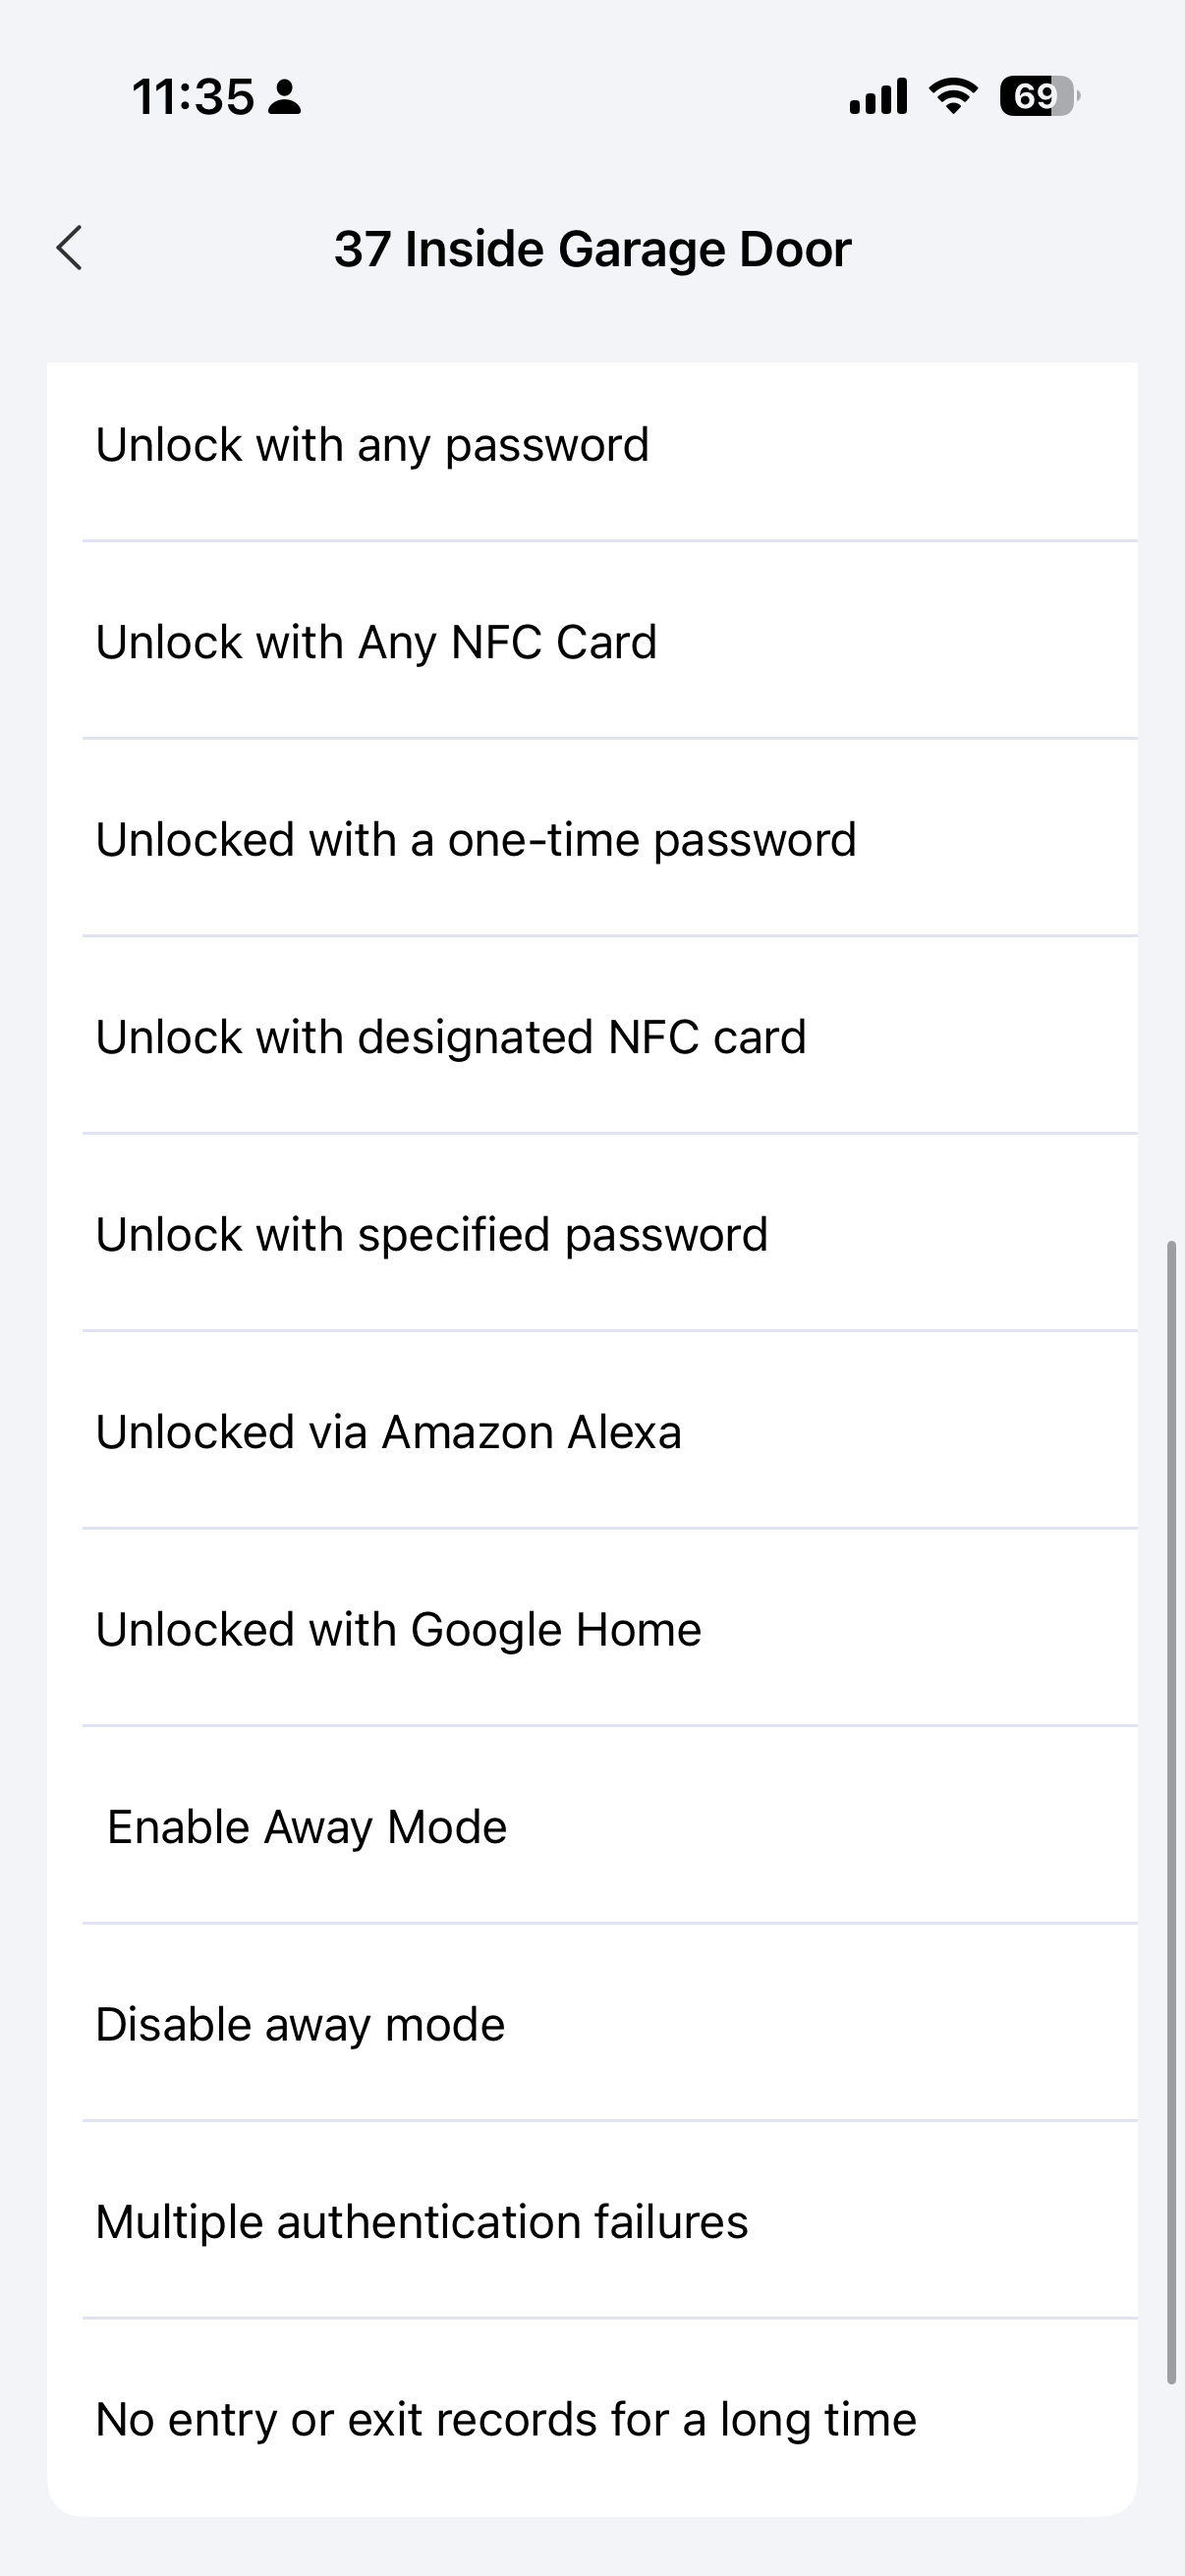Tap the cellular signal bars icon
Screen dimensions: 1185x2576
tap(878, 96)
